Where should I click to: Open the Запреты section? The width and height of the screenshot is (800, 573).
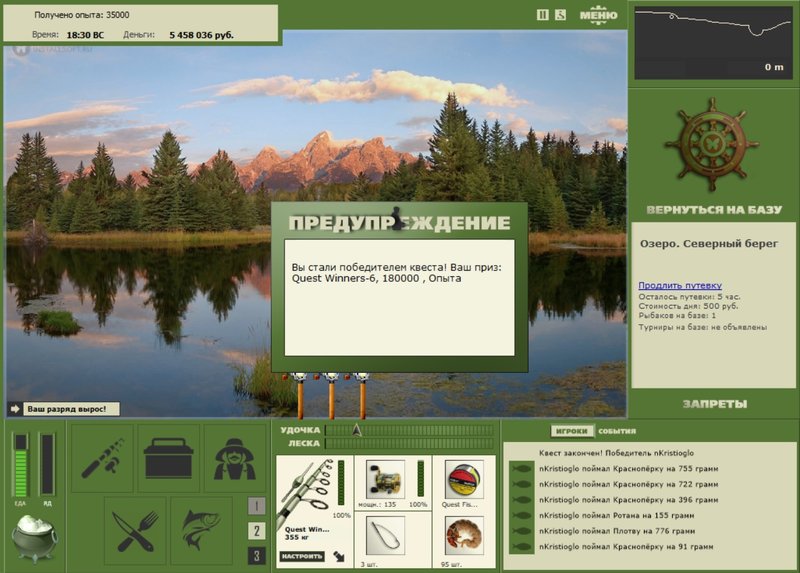click(x=714, y=404)
